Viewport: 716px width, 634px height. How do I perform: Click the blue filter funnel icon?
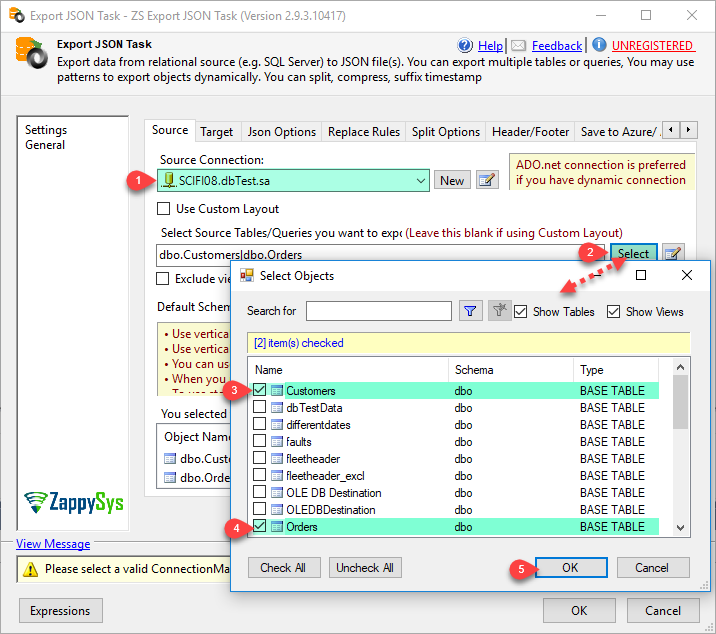pos(470,311)
